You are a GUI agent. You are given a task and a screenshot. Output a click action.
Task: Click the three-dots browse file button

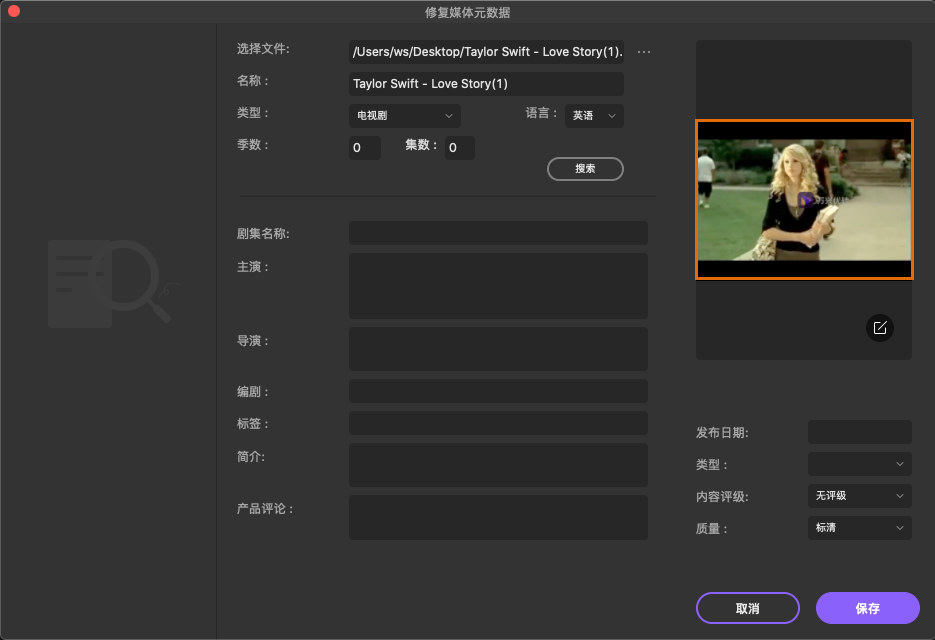pos(644,52)
